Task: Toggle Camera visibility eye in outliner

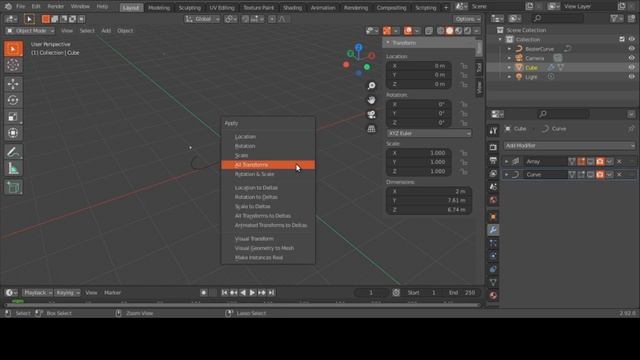Action: click(632, 58)
